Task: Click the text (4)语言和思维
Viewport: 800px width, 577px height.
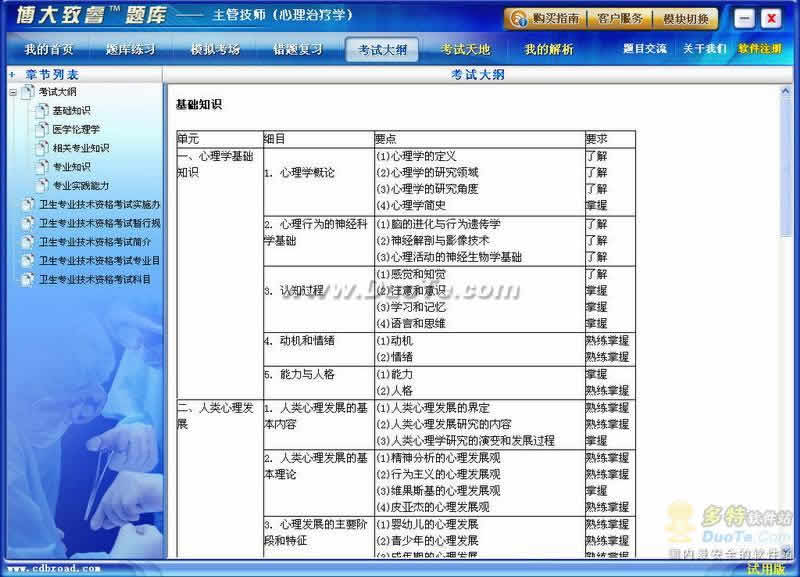Action: point(411,323)
